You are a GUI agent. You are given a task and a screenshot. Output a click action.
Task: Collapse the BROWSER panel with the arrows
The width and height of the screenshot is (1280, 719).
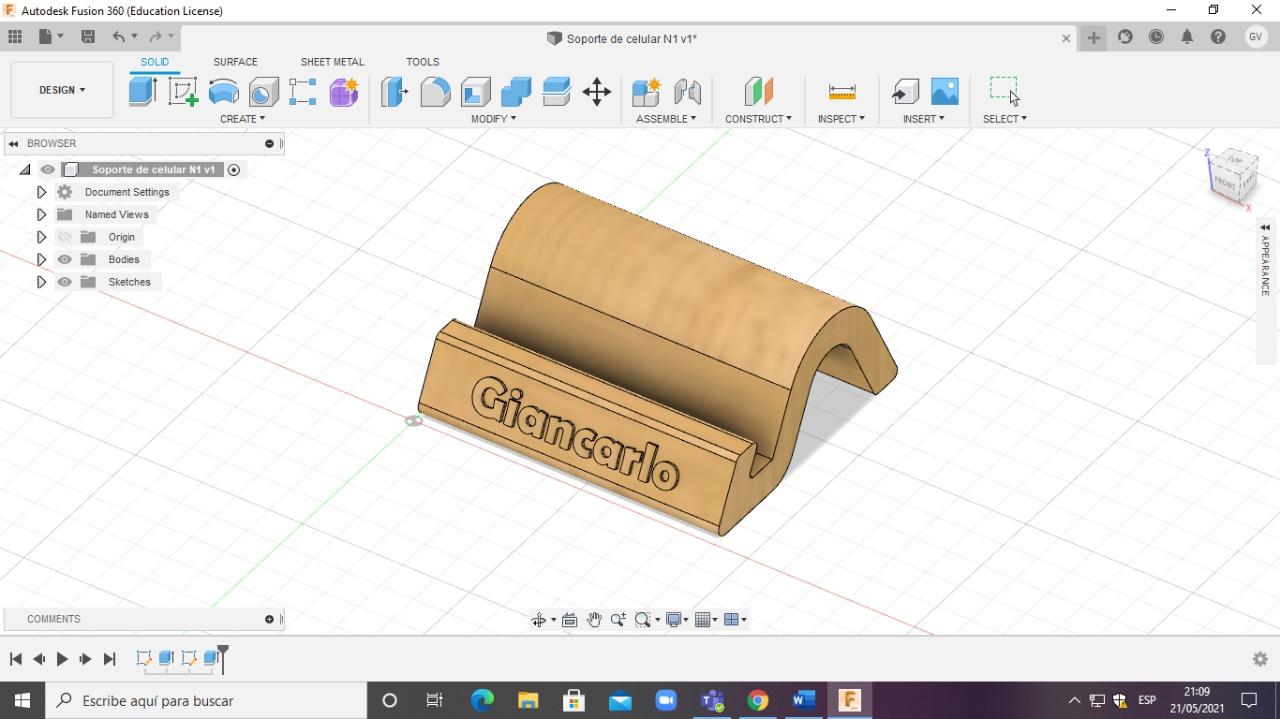(x=13, y=144)
